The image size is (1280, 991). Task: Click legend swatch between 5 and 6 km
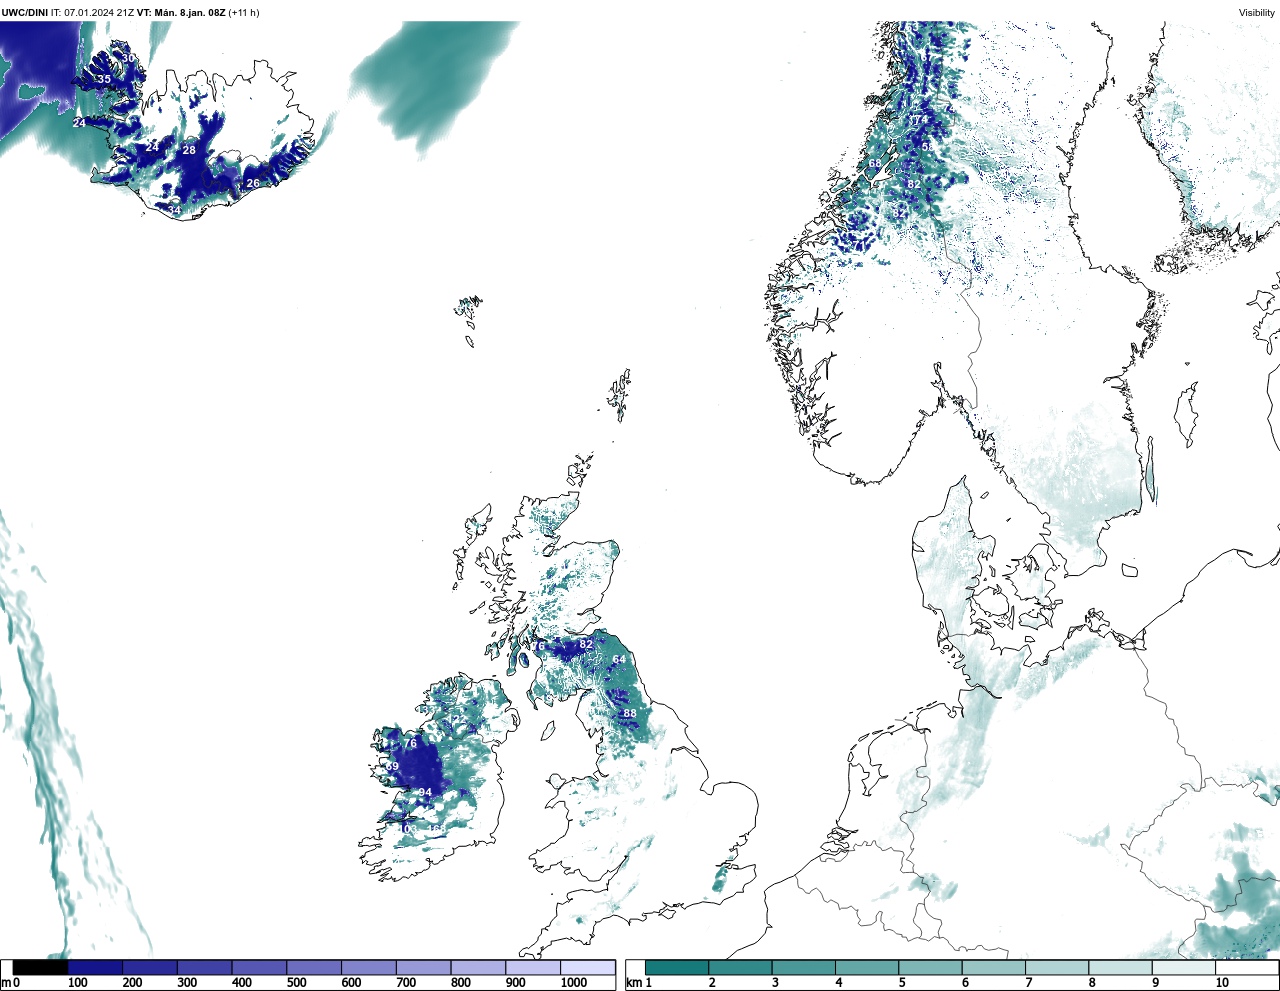pos(930,967)
